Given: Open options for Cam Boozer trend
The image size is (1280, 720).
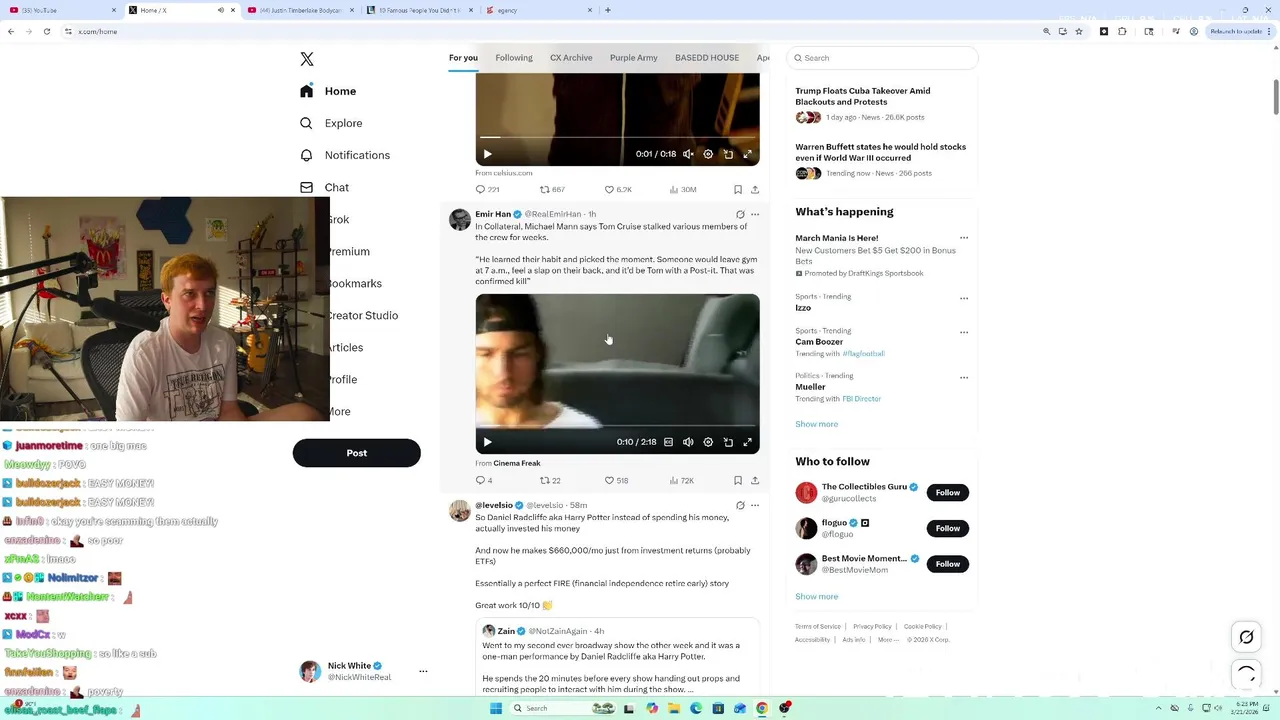Looking at the screenshot, I should 964,332.
